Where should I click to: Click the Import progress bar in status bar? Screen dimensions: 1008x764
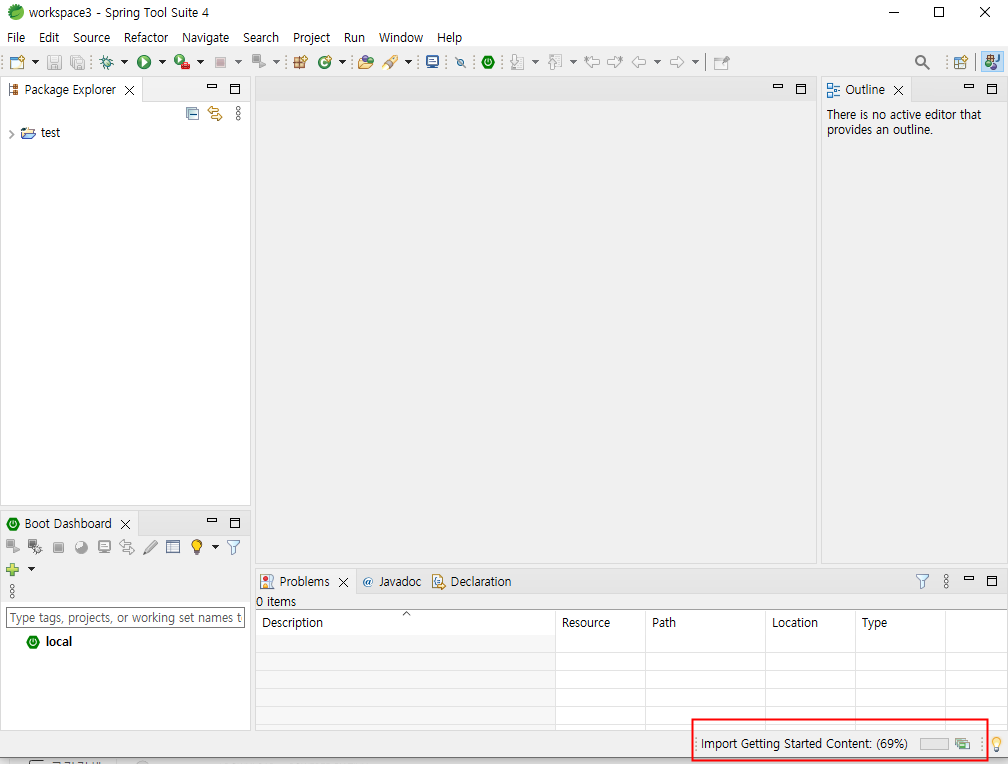click(934, 744)
